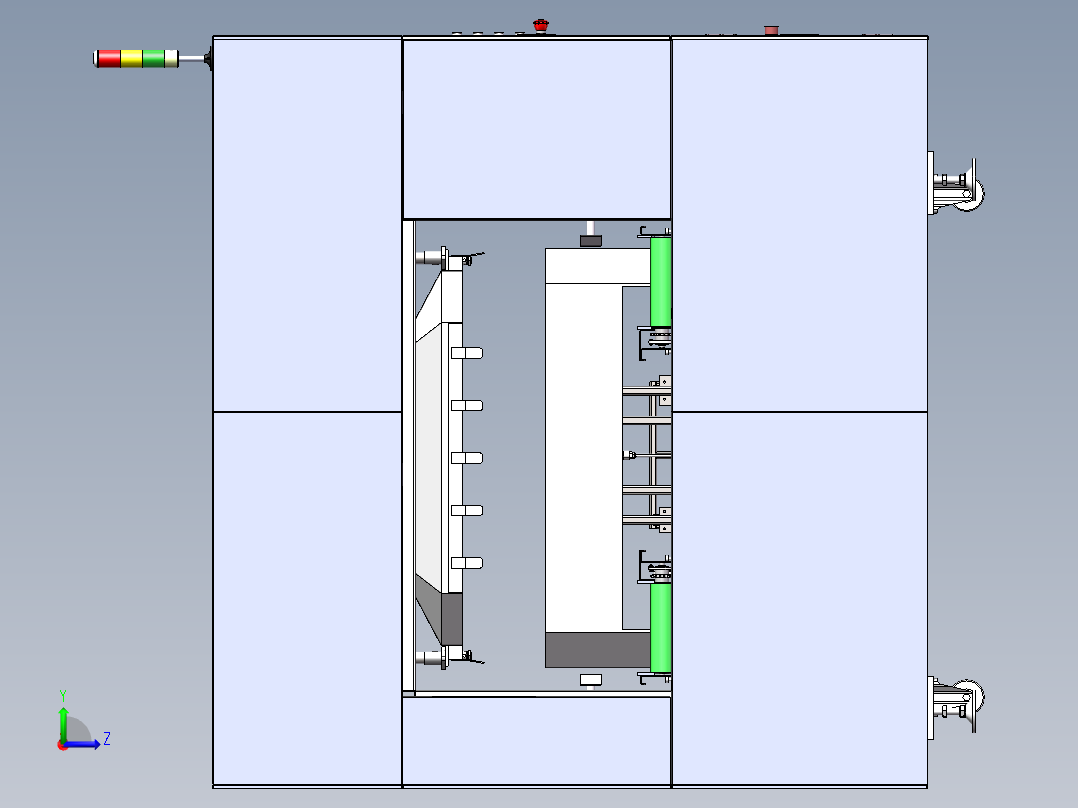Select the yellow segment of the signal tower light
This screenshot has width=1078, height=808.
[x=131, y=58]
